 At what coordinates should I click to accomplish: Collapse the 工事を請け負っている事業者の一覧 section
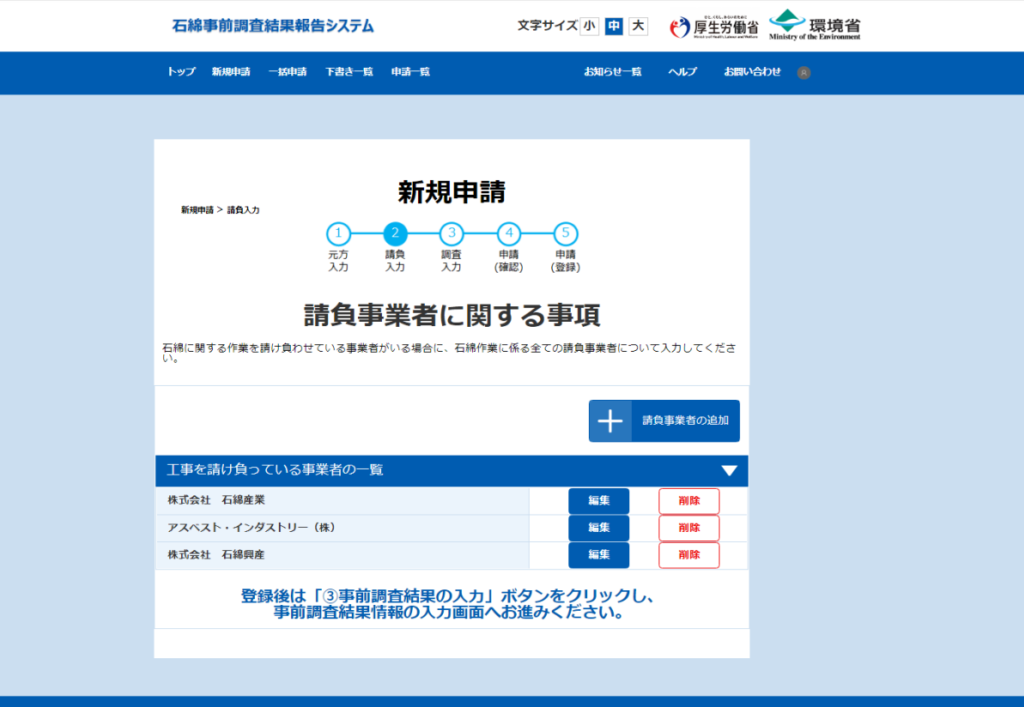click(729, 471)
